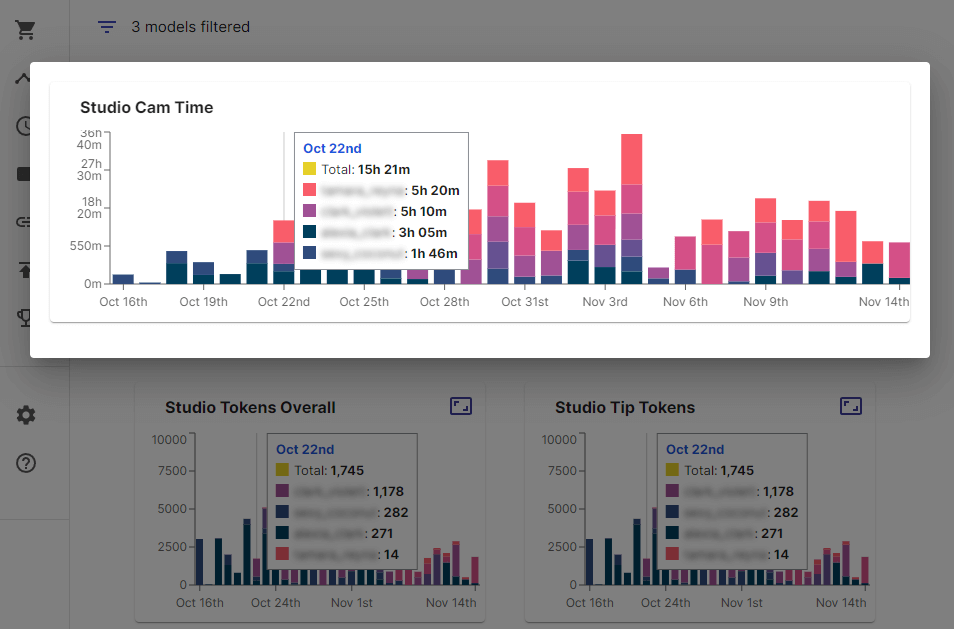Click the Nov 9th axis label in Cam Time
The height and width of the screenshot is (629, 954).
(767, 302)
